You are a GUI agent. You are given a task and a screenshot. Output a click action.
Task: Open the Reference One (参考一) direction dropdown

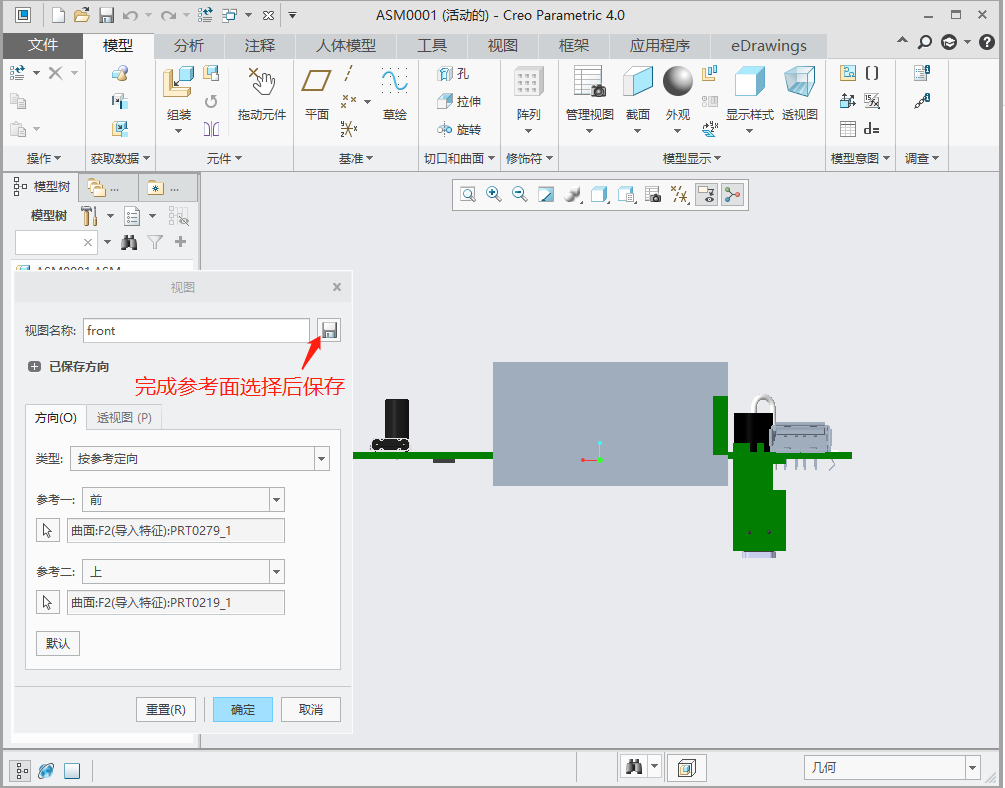point(276,499)
